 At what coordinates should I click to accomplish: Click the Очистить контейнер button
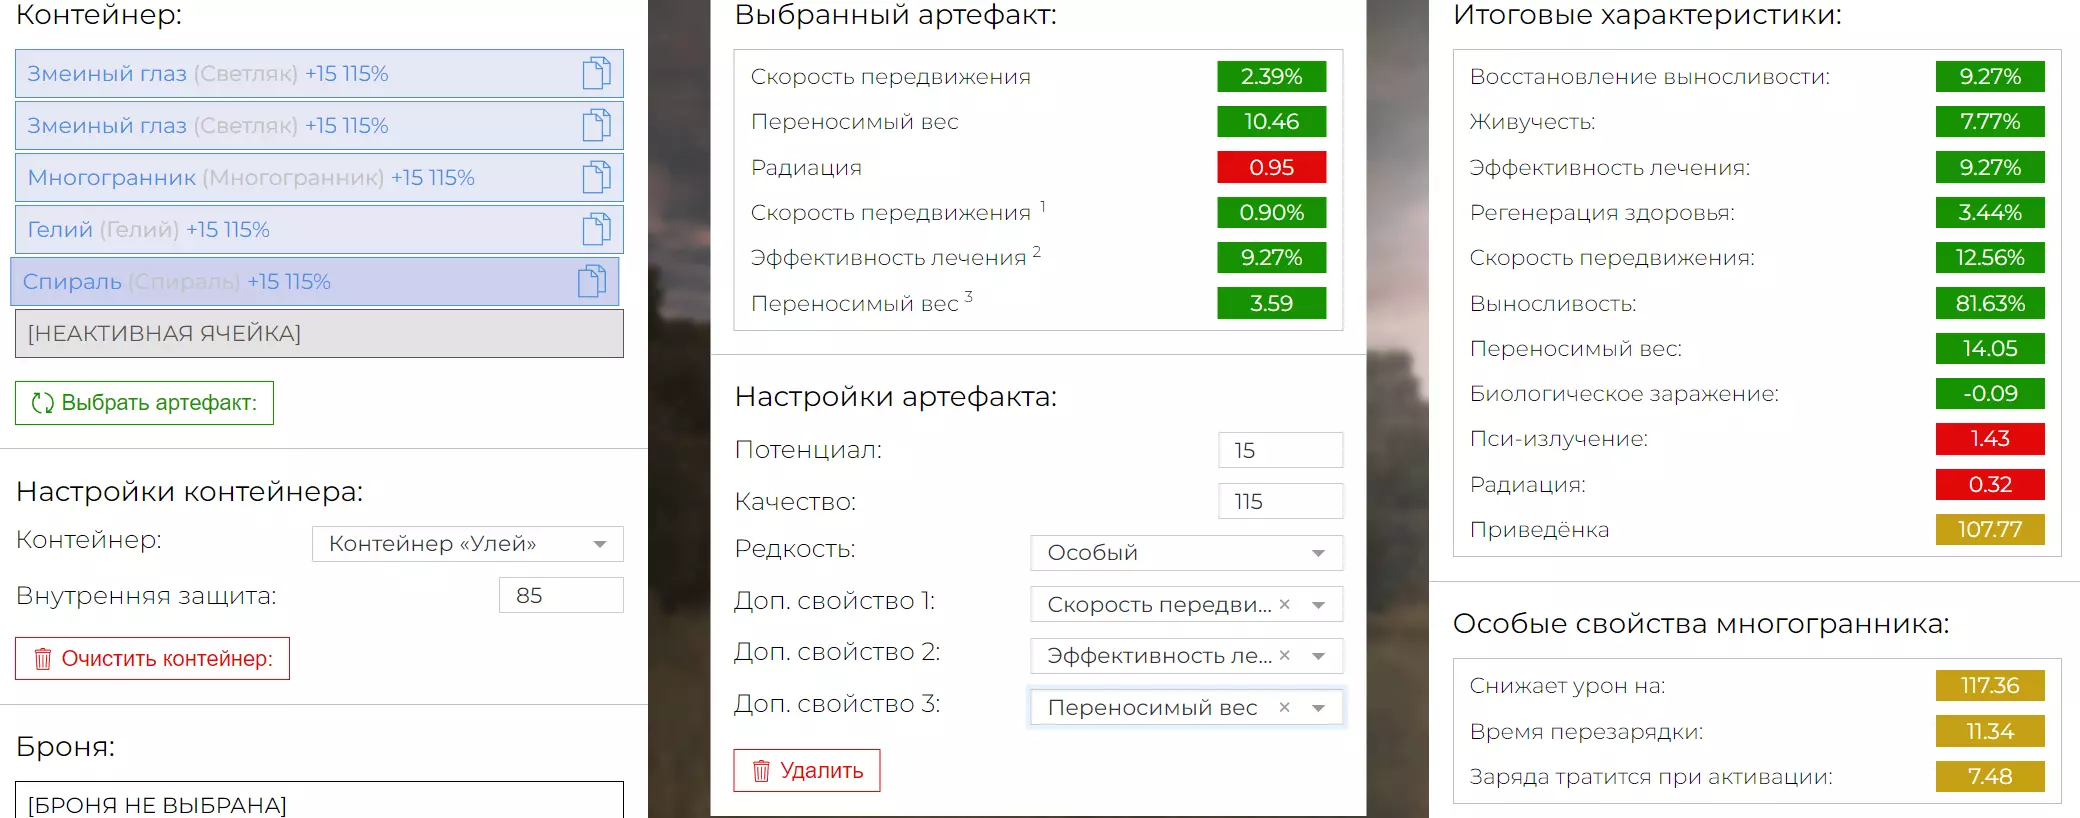[152, 658]
